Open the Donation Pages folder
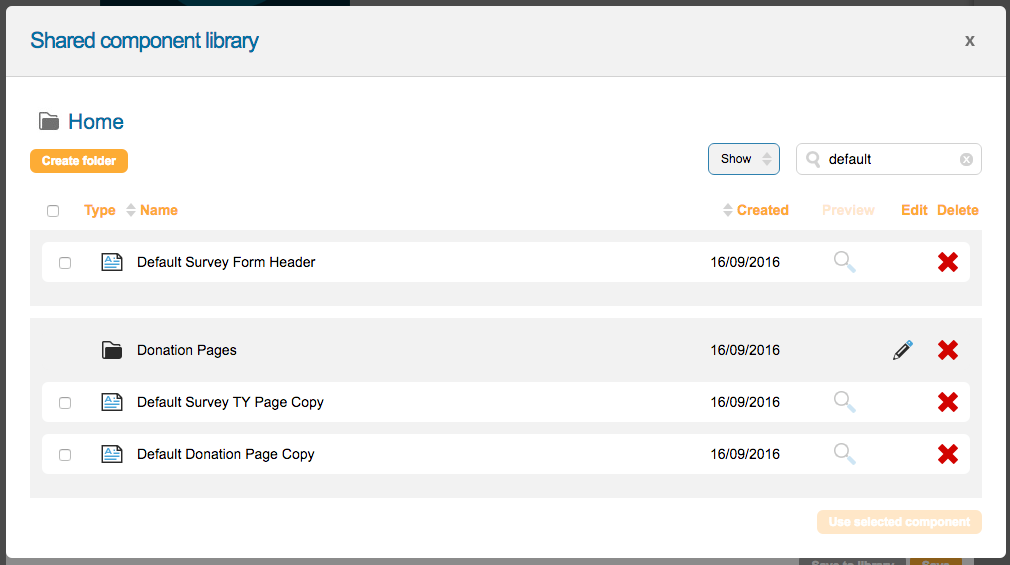1010x565 pixels. click(x=186, y=350)
